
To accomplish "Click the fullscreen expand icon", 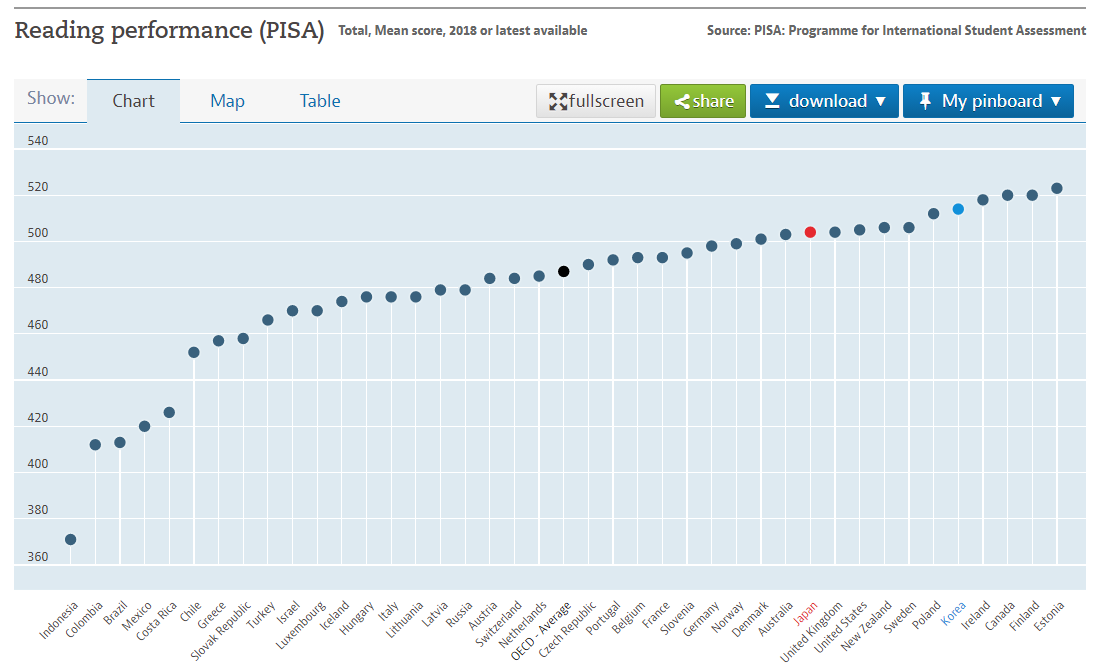I will click(x=558, y=101).
